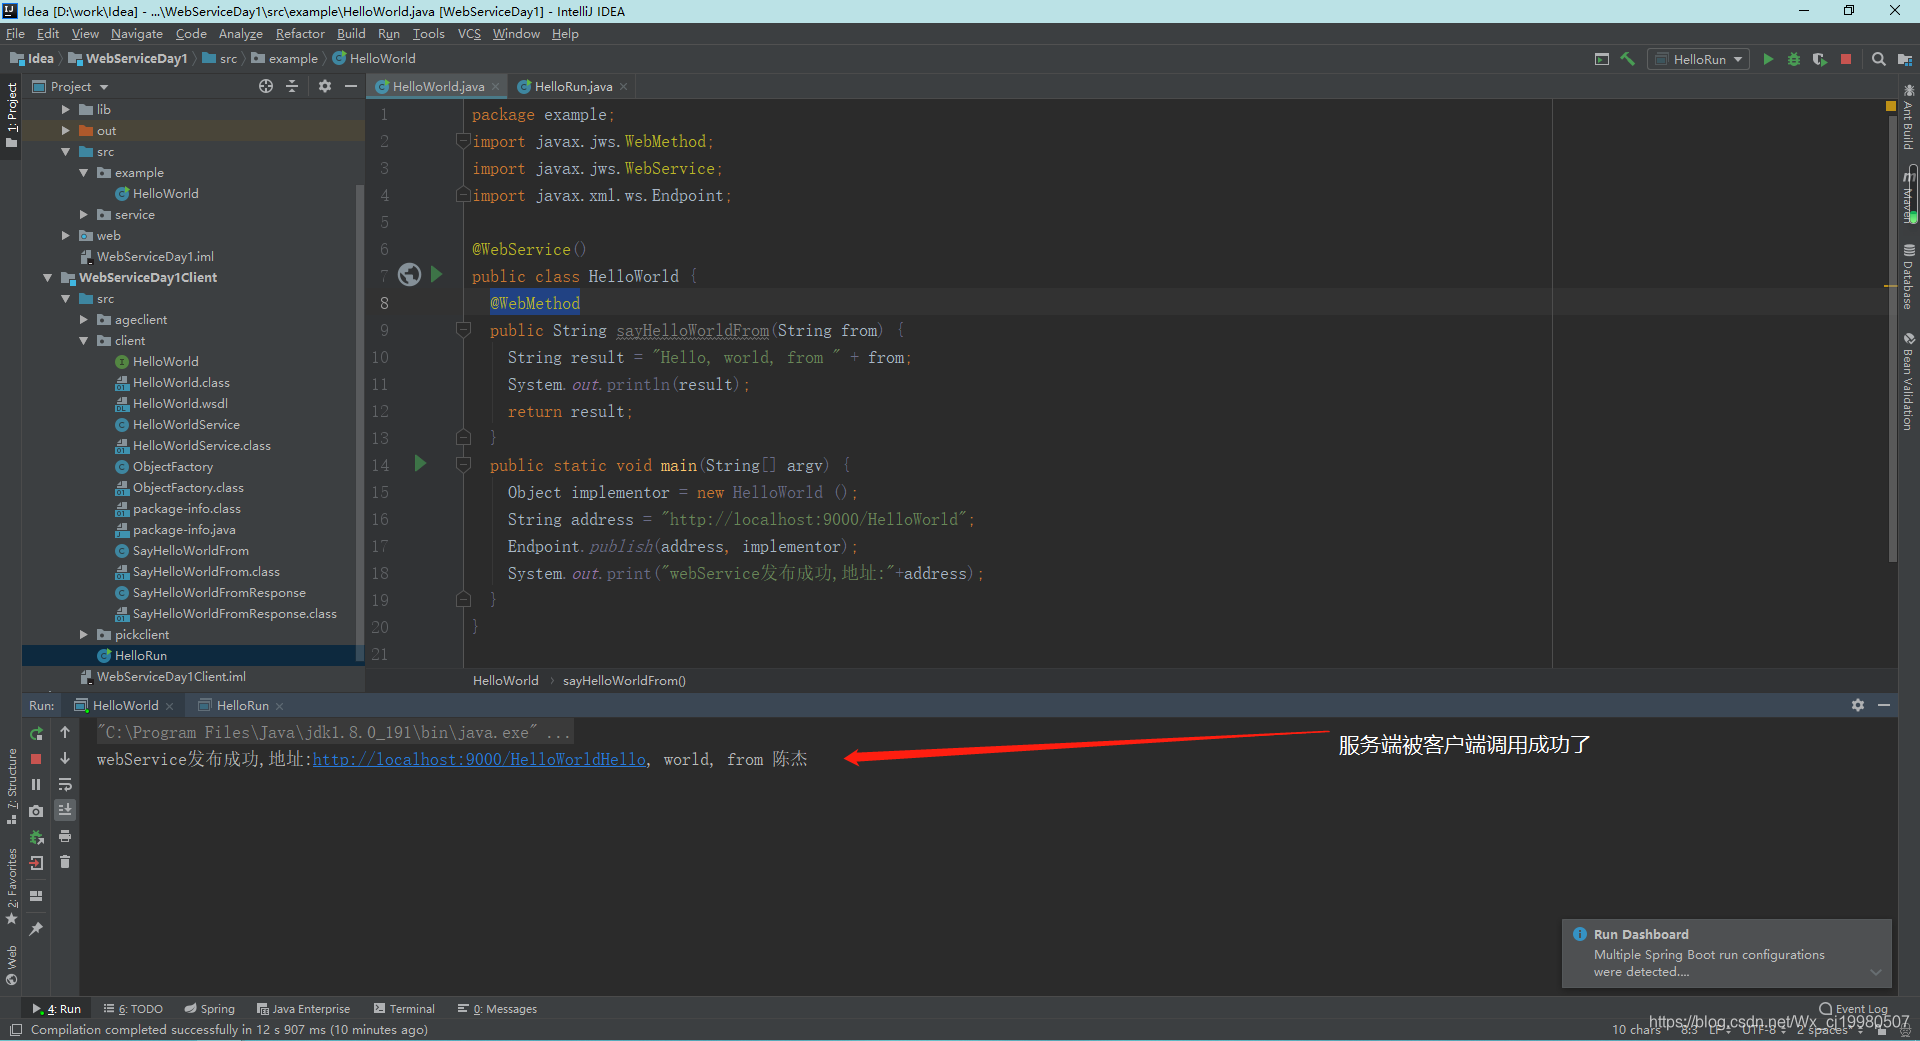Expand the web folder
Viewport: 1920px width, 1041px height.
pos(65,236)
